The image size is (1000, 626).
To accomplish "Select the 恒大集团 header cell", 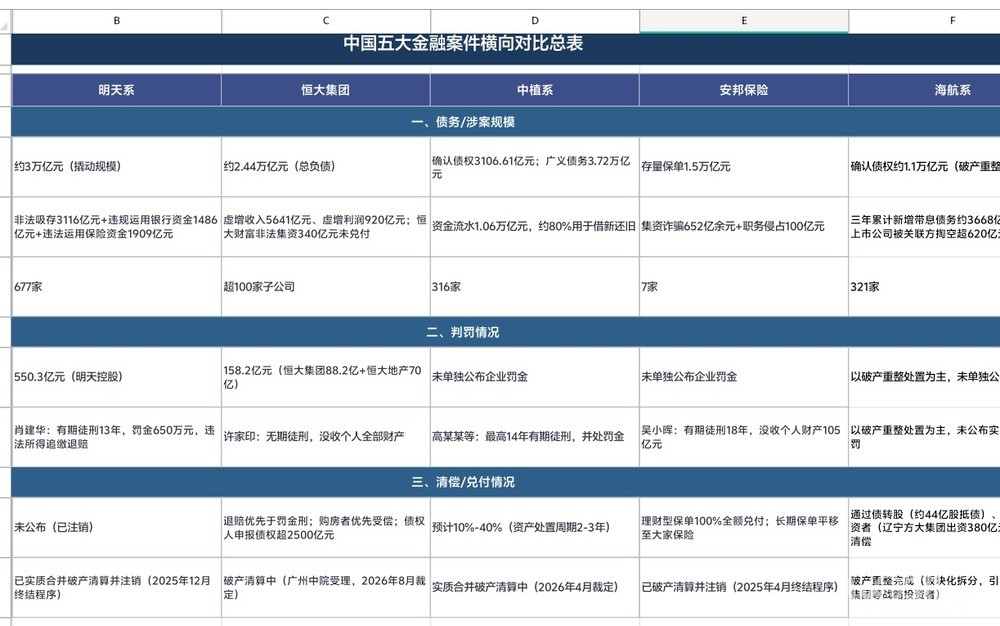I will coord(326,90).
